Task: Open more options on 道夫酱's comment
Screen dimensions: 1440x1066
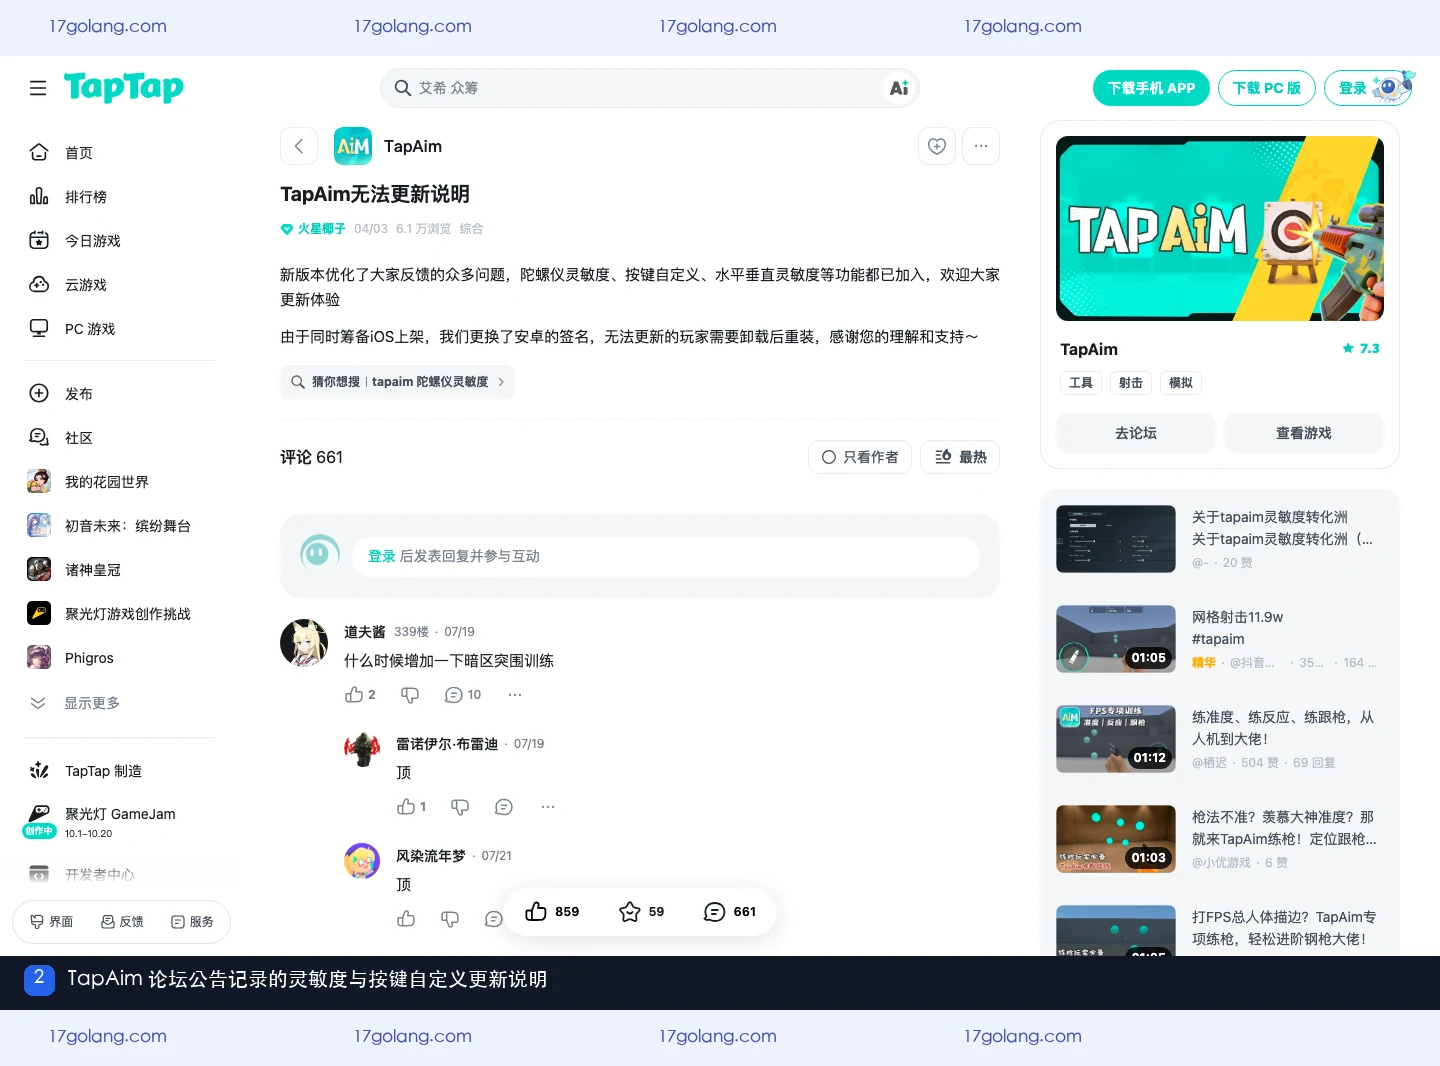Action: pyautogui.click(x=515, y=695)
